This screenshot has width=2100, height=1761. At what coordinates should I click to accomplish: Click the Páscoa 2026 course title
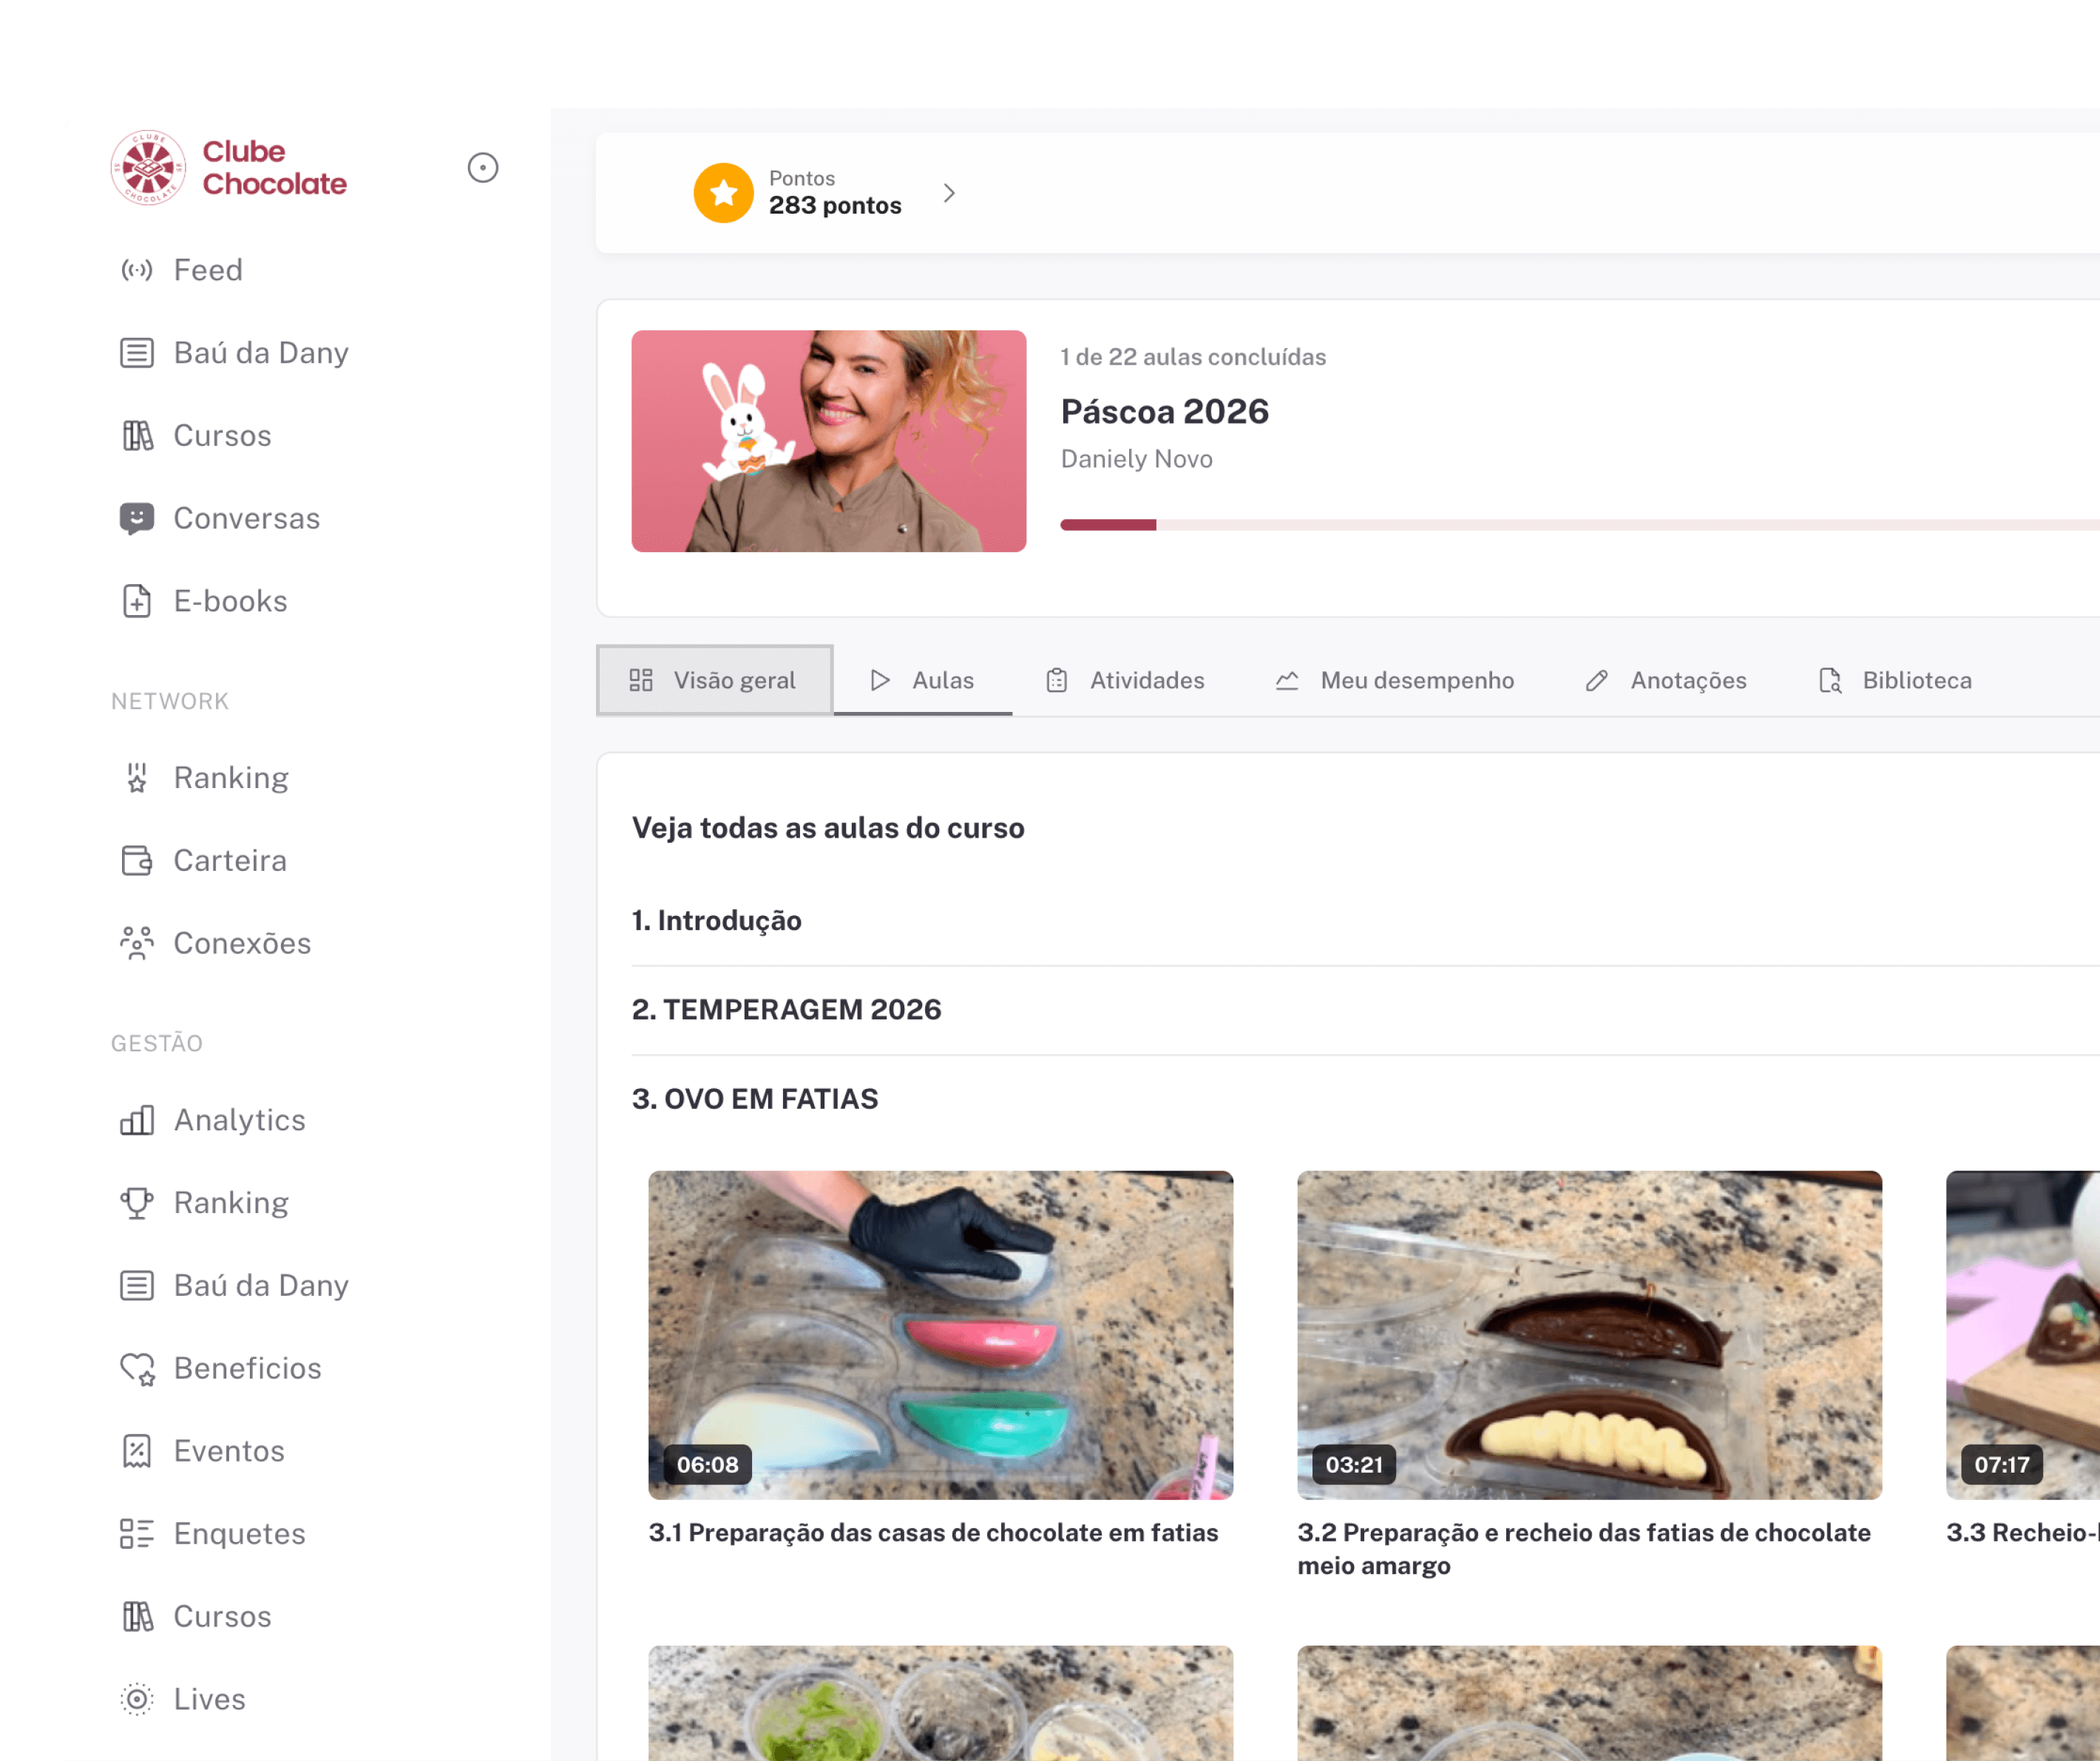coord(1165,412)
